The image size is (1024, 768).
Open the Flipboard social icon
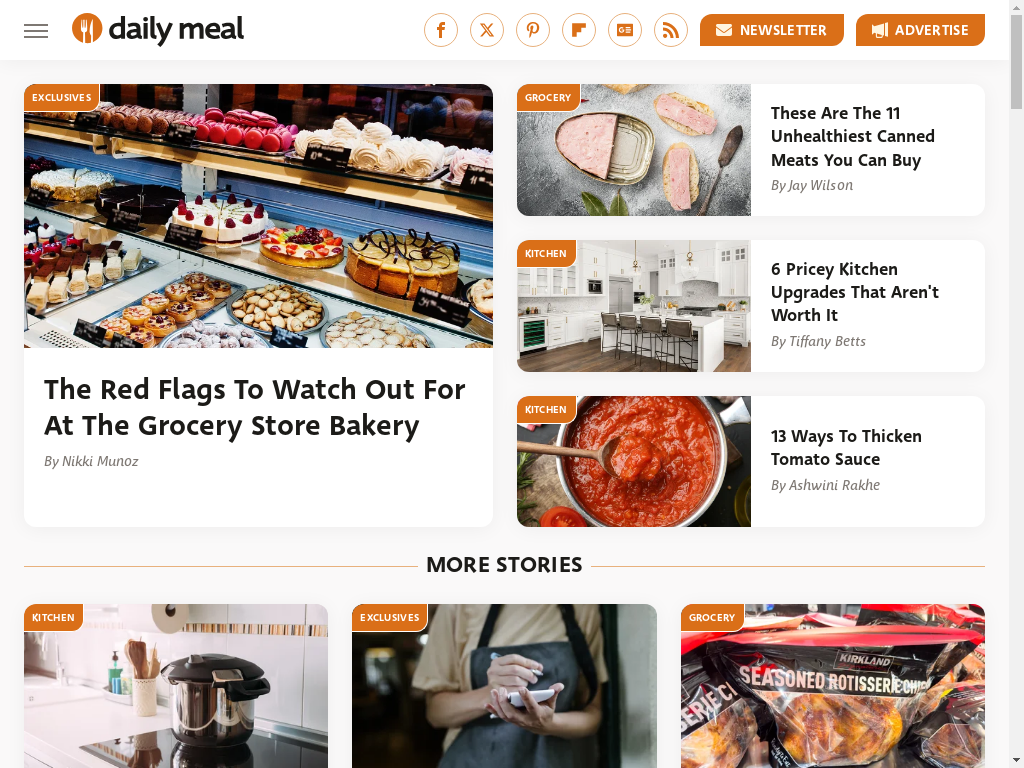pos(579,30)
